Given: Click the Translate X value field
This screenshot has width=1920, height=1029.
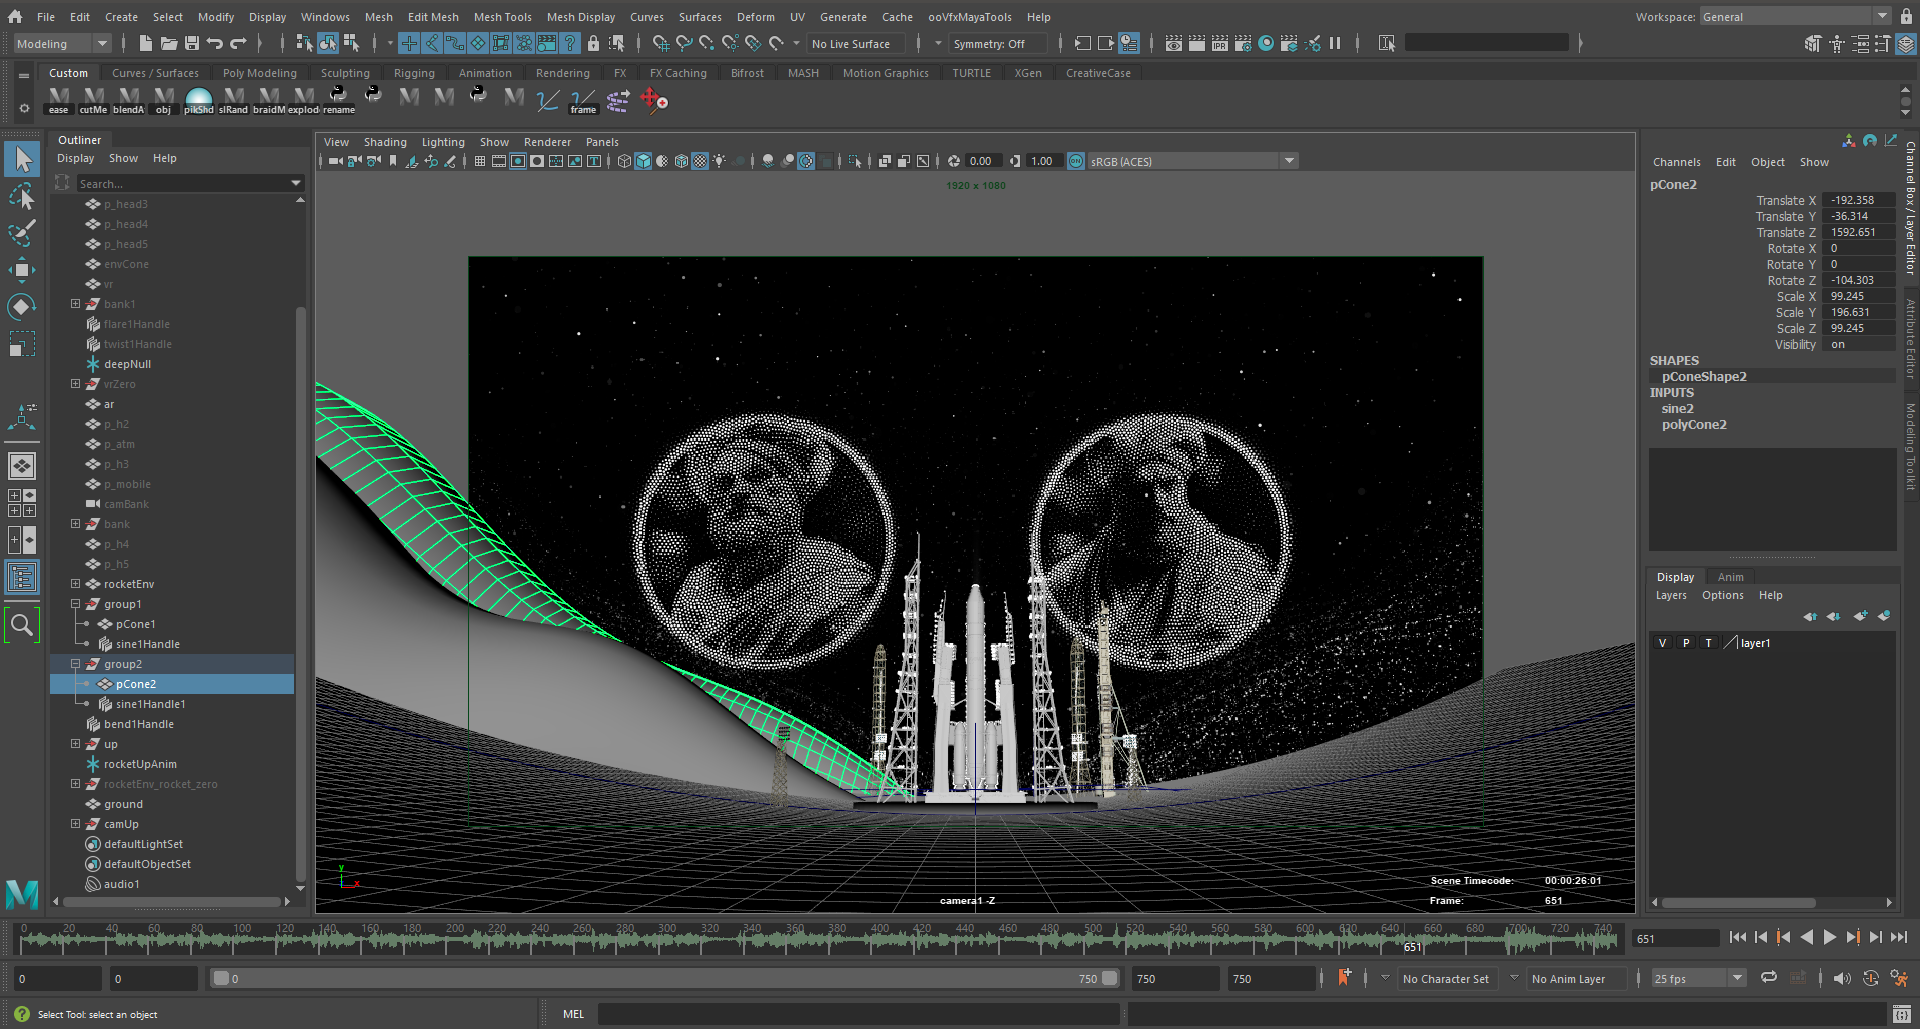Looking at the screenshot, I should pyautogui.click(x=1857, y=200).
